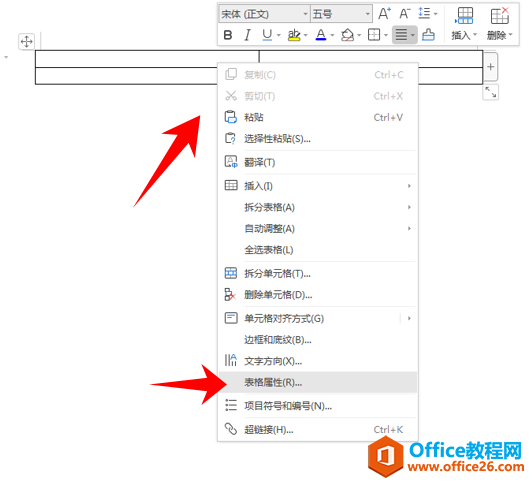Decrease font size with A- icon
This screenshot has width=531, height=484.
point(404,14)
